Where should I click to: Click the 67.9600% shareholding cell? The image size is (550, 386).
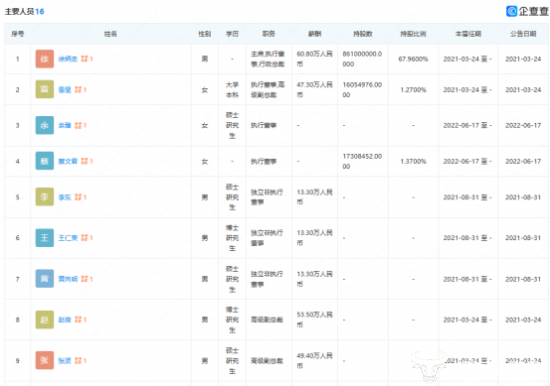click(413, 59)
